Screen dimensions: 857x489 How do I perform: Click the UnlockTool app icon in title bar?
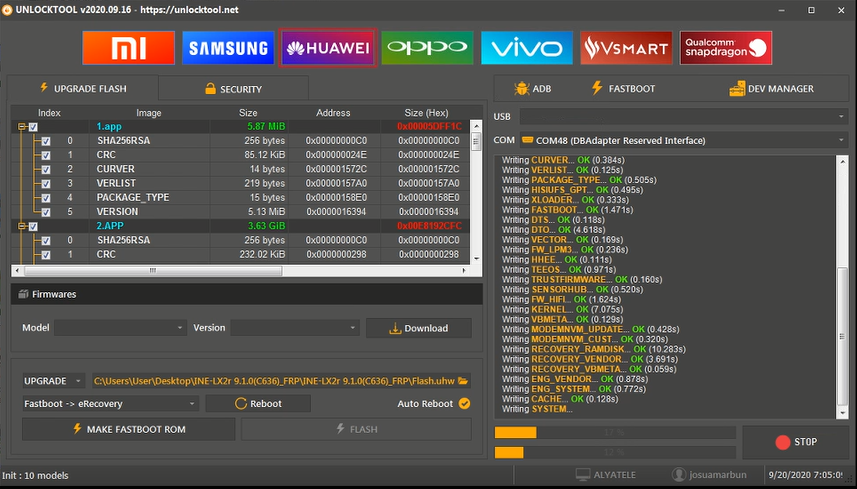(7, 10)
